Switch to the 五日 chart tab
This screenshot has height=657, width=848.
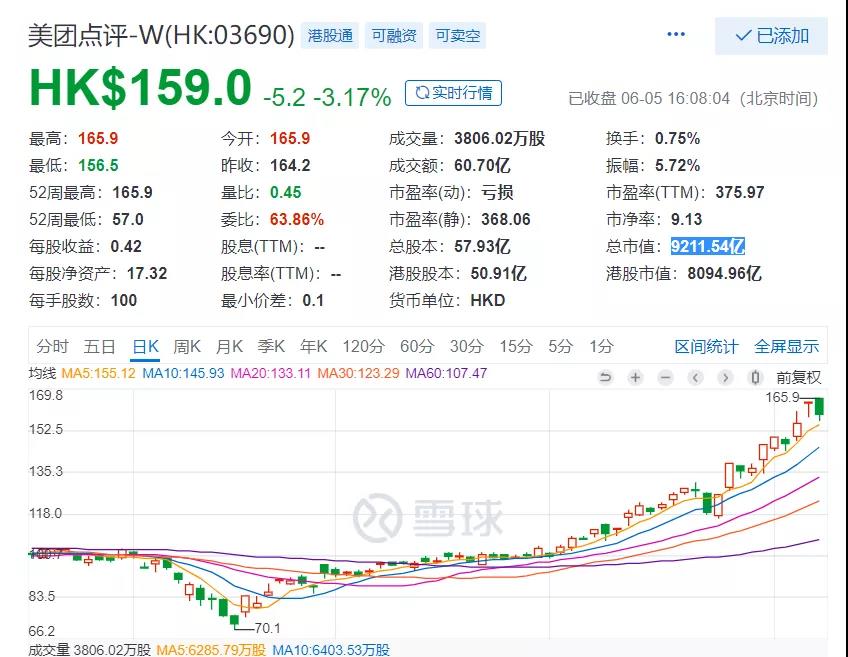(x=100, y=346)
